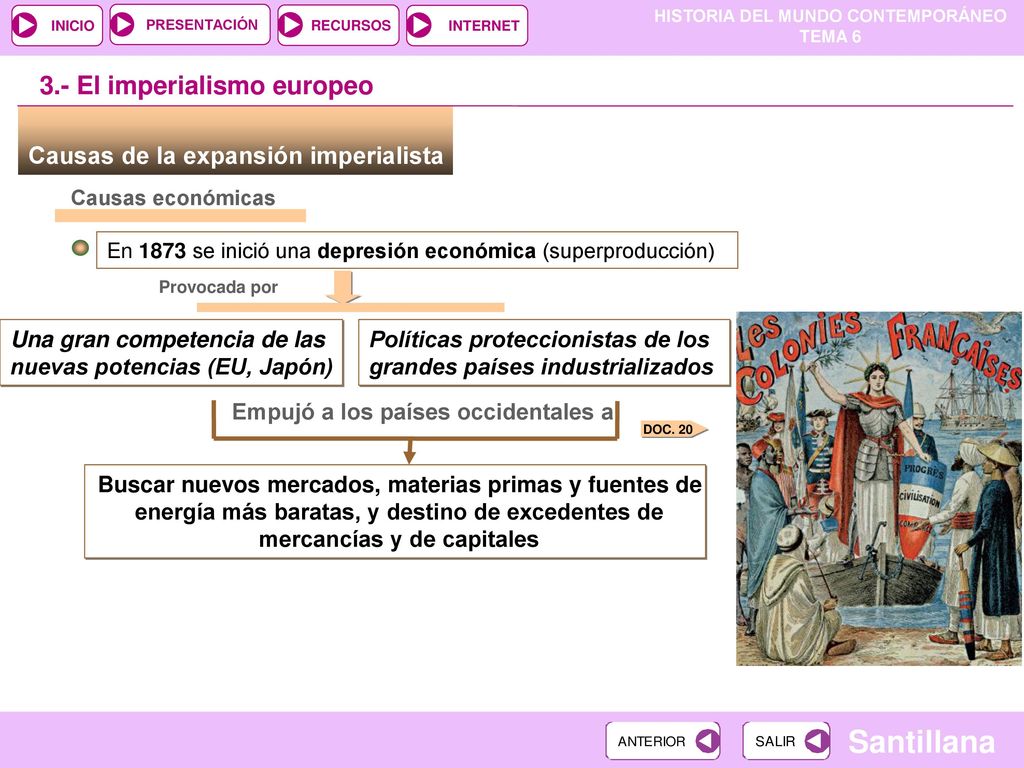The image size is (1024, 768).
Task: Click the 'HISTORIA DEL MUNDO CONTEMPORÁNEO' header text
Action: pyautogui.click(x=830, y=16)
